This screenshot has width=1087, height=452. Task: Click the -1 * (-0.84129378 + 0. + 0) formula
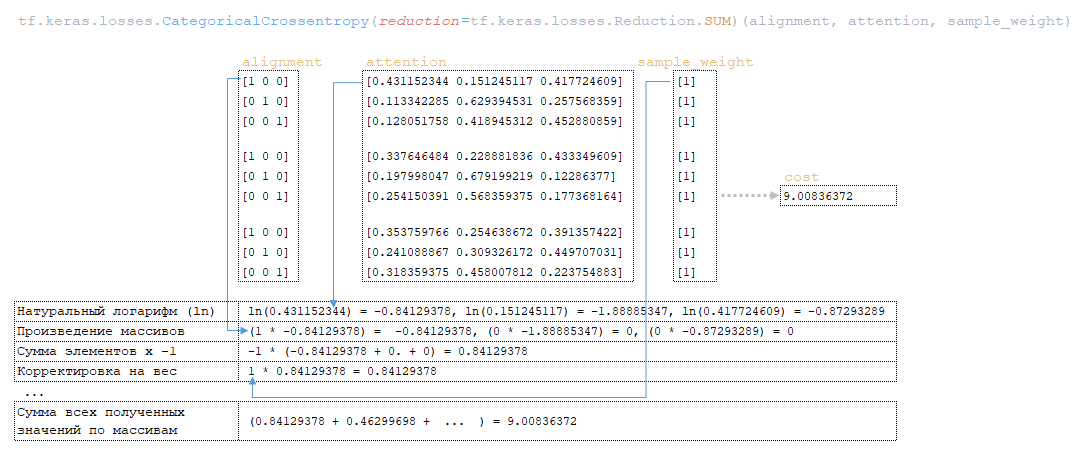388,351
